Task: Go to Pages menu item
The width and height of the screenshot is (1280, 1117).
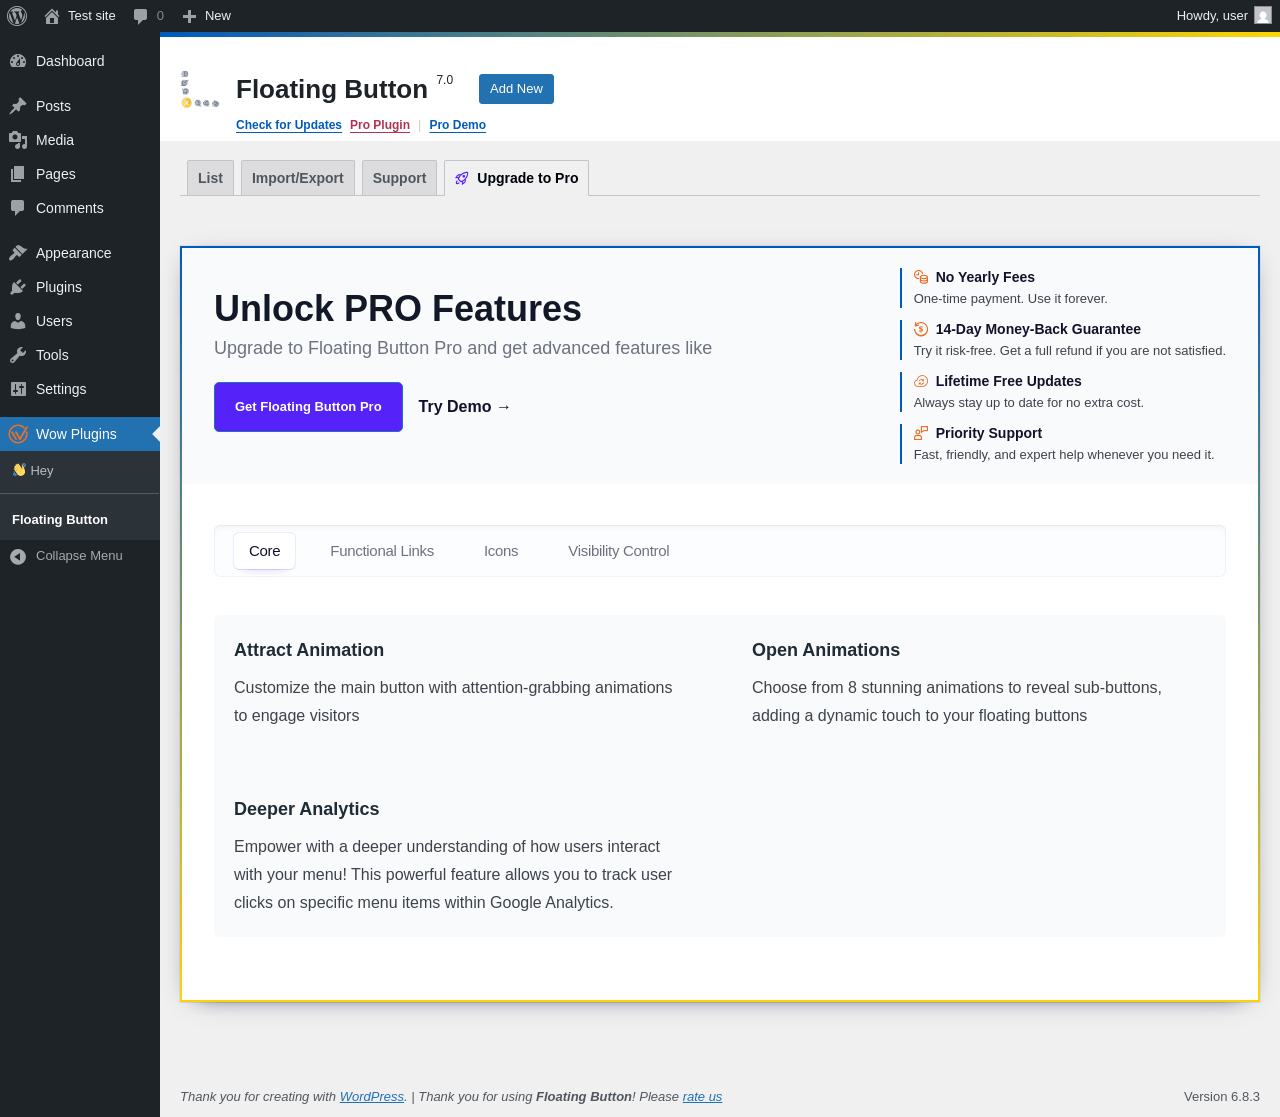Action: [80, 174]
